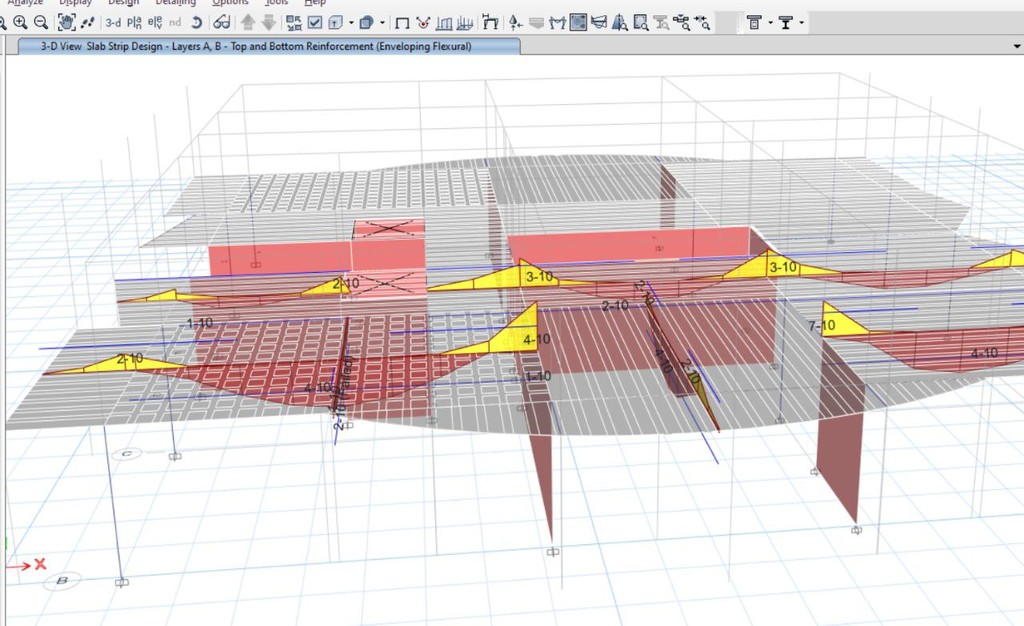
Task: Select the footprints walk-through tool beside Pan
Action: click(x=88, y=23)
